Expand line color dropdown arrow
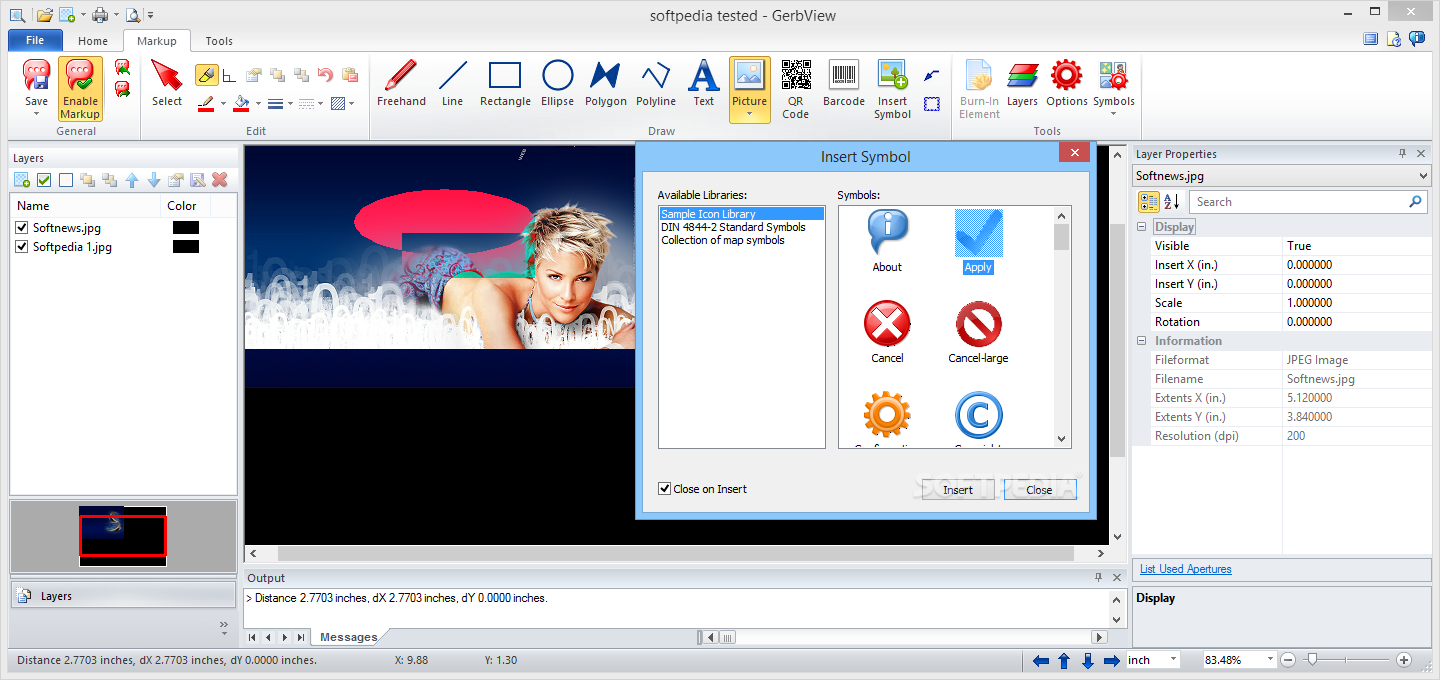 point(221,103)
